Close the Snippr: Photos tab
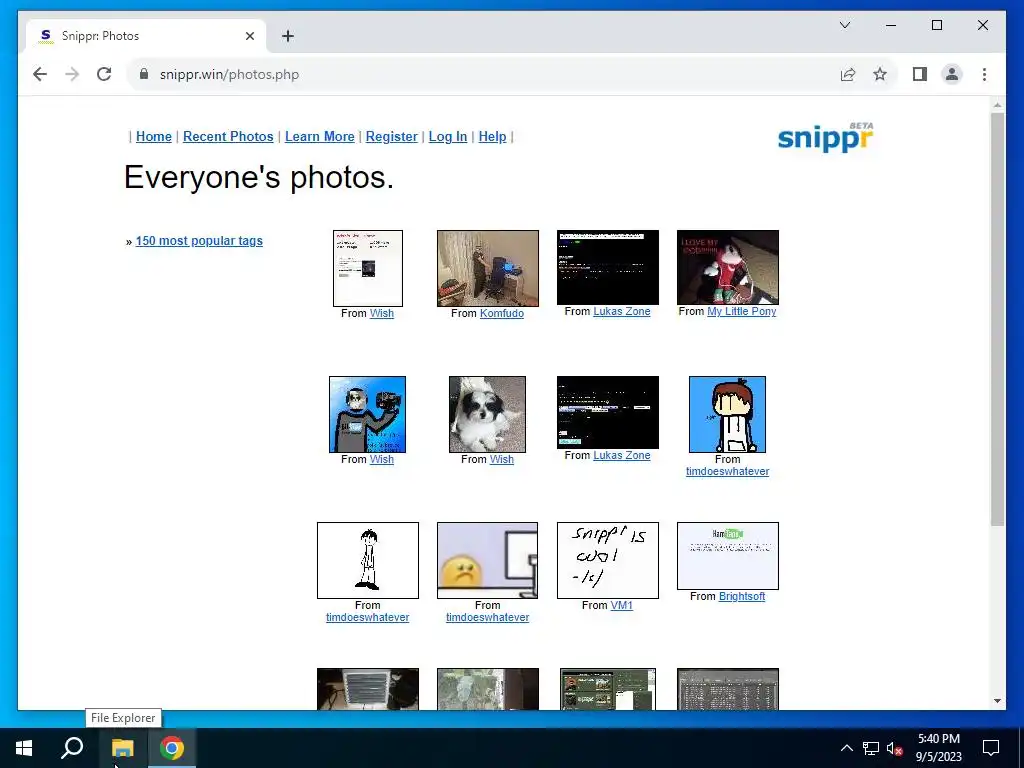Viewport: 1024px width, 768px height. [x=249, y=36]
